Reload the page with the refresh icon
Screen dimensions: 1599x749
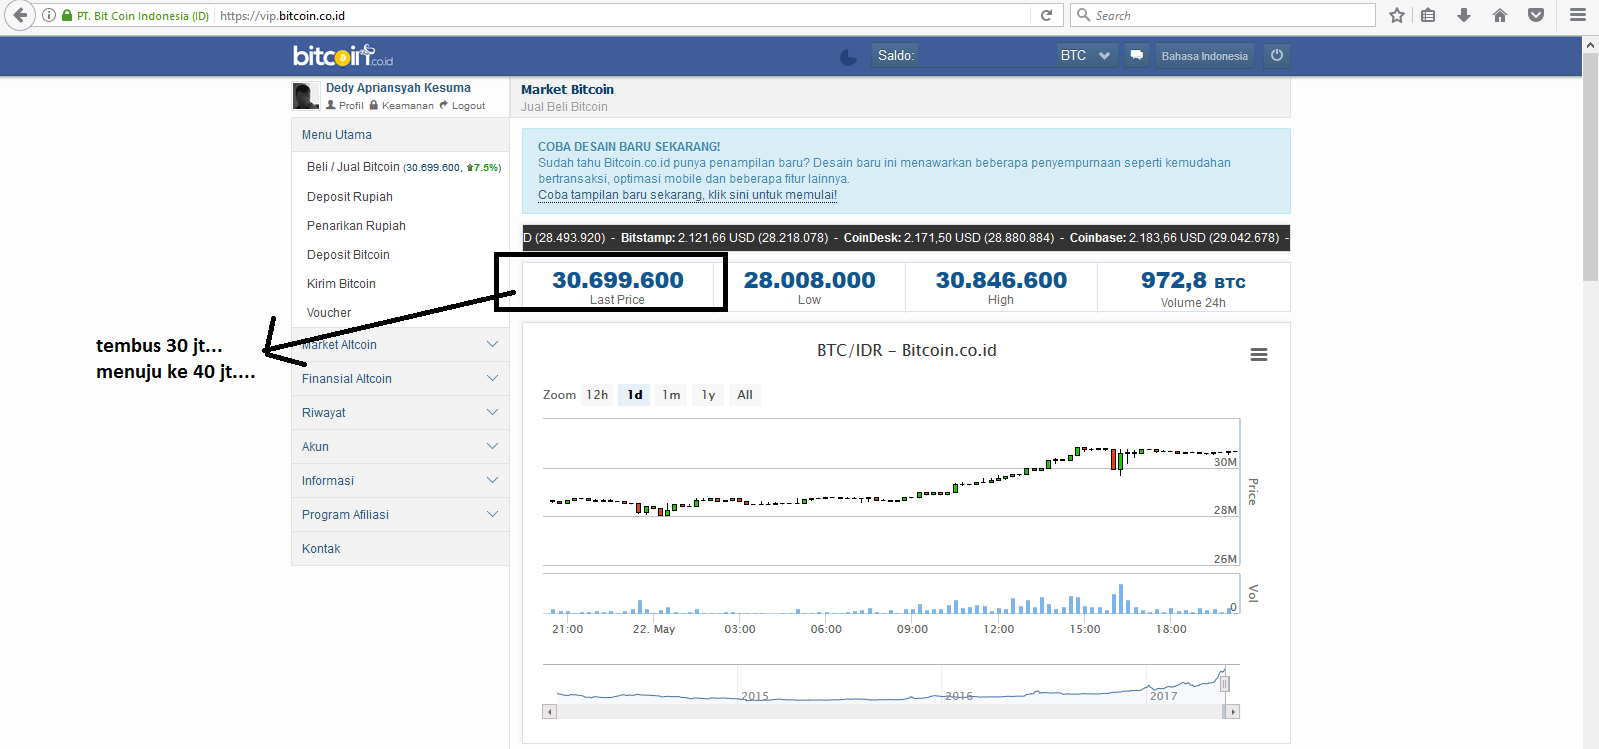click(x=1046, y=15)
